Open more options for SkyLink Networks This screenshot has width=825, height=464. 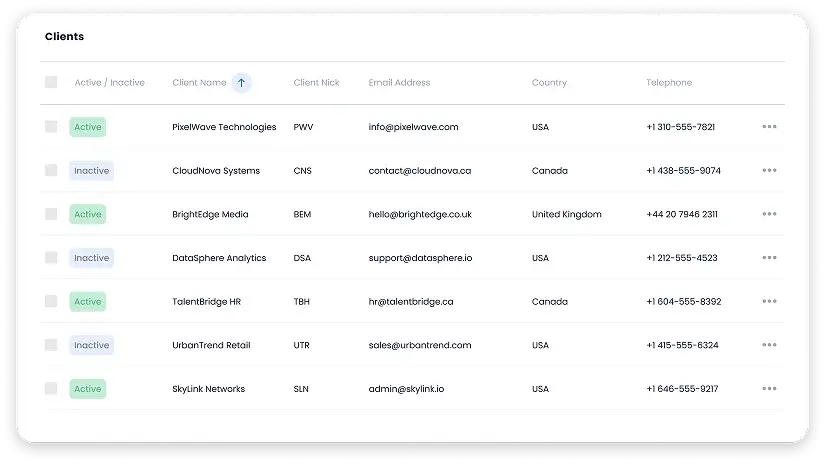coord(769,389)
